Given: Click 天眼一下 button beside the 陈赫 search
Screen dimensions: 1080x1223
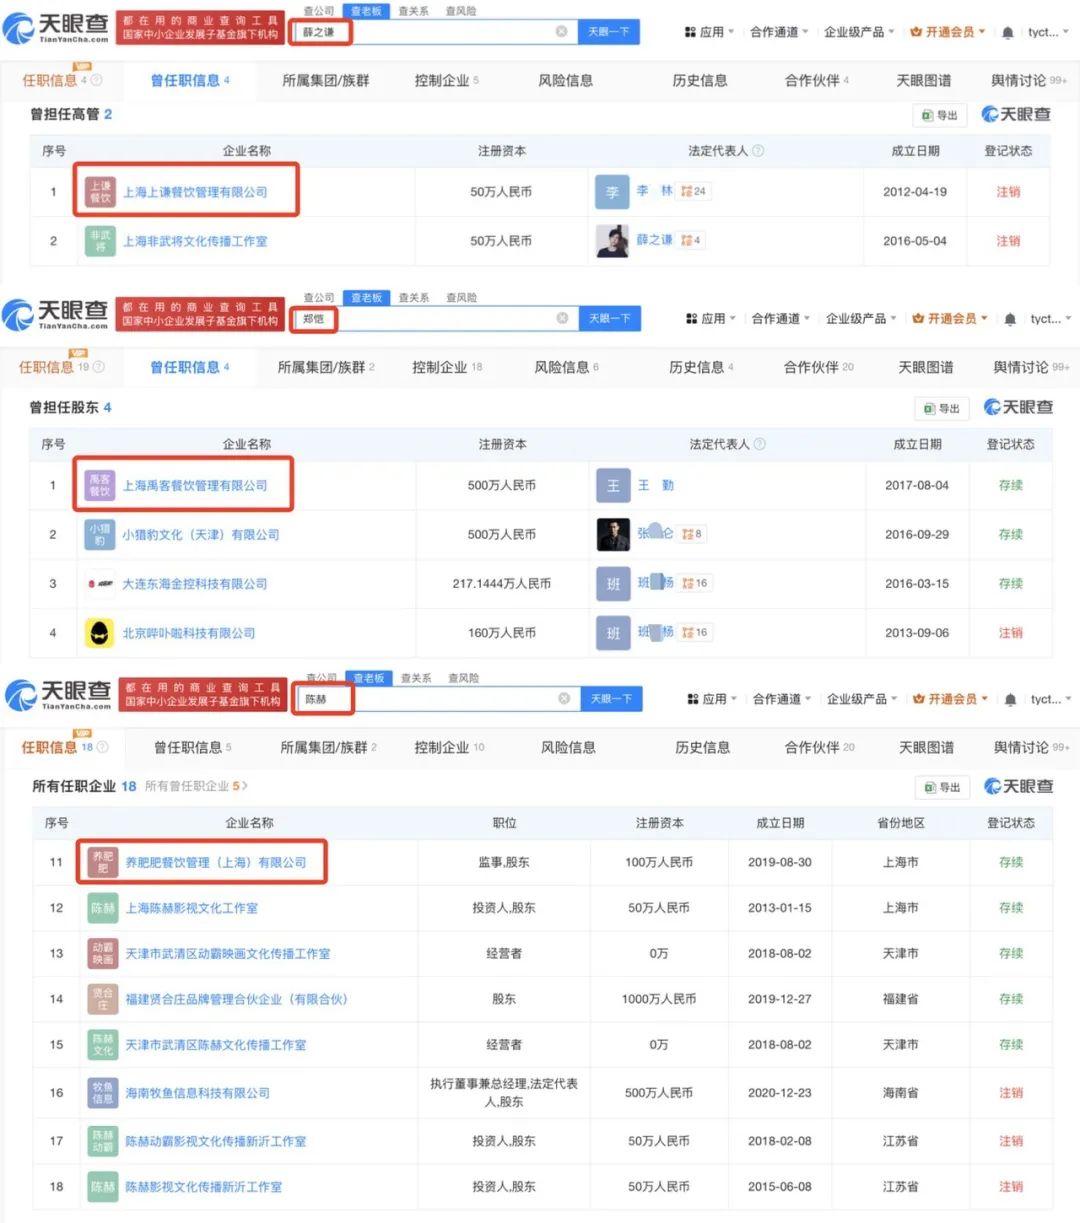Looking at the screenshot, I should point(611,698).
